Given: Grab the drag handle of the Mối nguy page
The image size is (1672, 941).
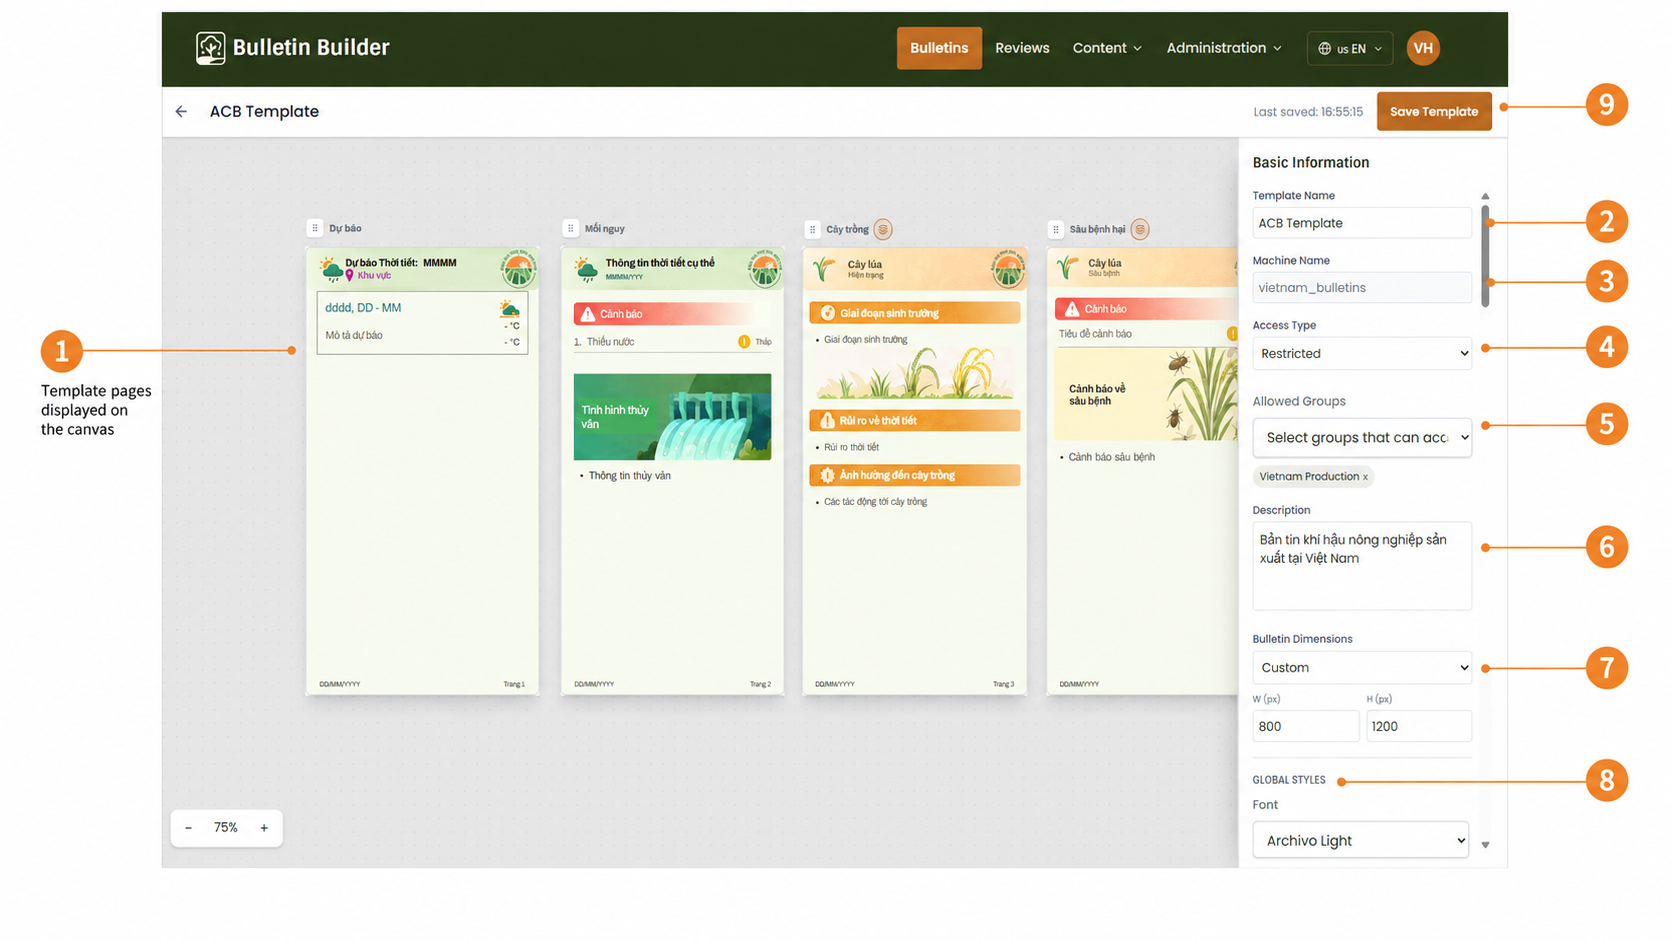Looking at the screenshot, I should (x=571, y=228).
